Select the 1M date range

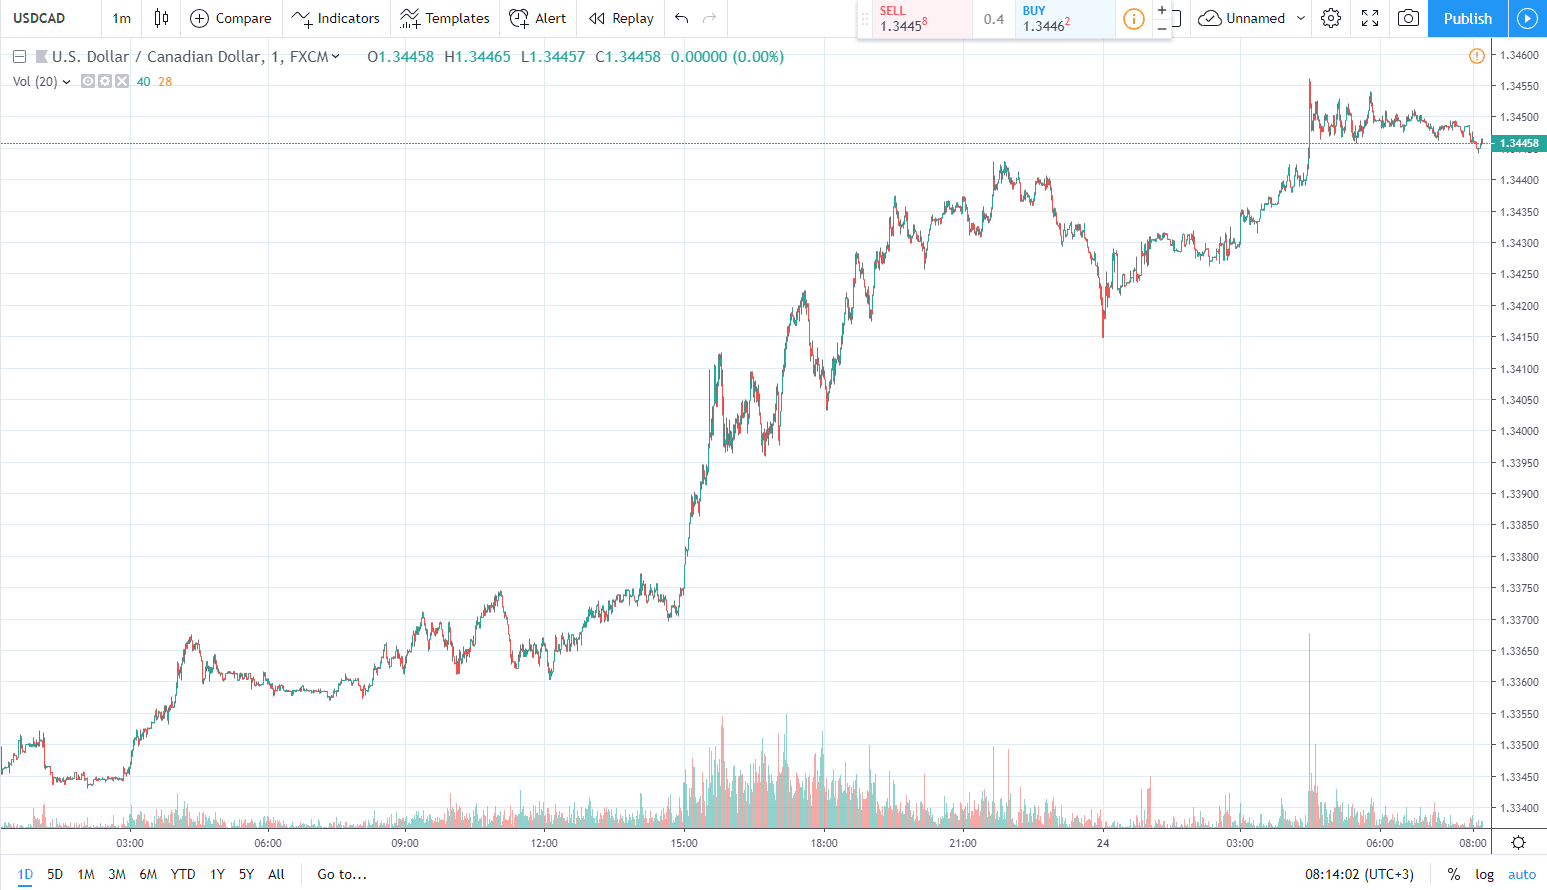coord(86,874)
